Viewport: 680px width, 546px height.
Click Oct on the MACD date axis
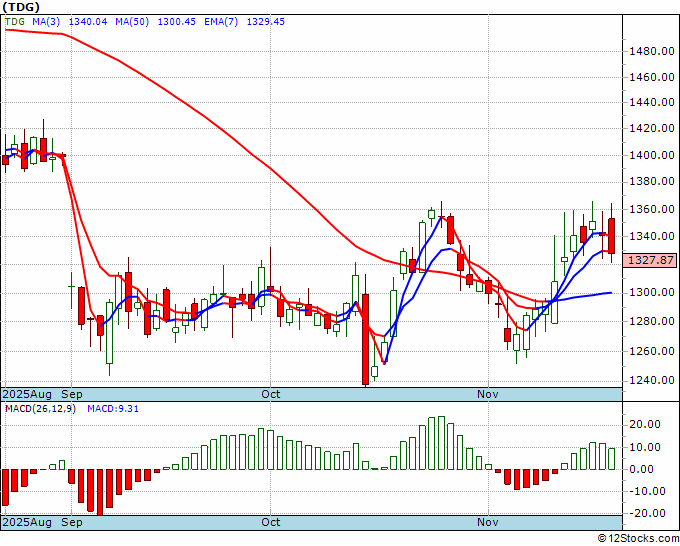click(x=271, y=523)
